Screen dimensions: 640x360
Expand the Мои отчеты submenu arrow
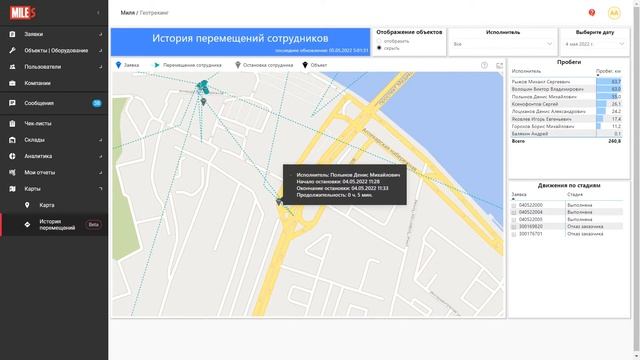tap(100, 173)
